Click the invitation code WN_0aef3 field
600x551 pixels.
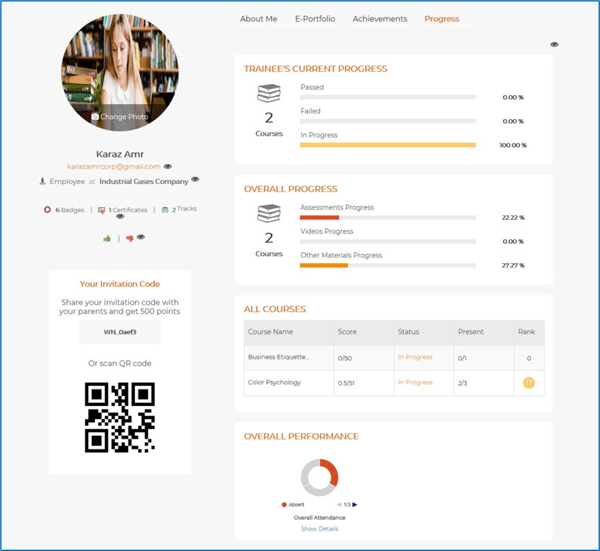[120, 332]
